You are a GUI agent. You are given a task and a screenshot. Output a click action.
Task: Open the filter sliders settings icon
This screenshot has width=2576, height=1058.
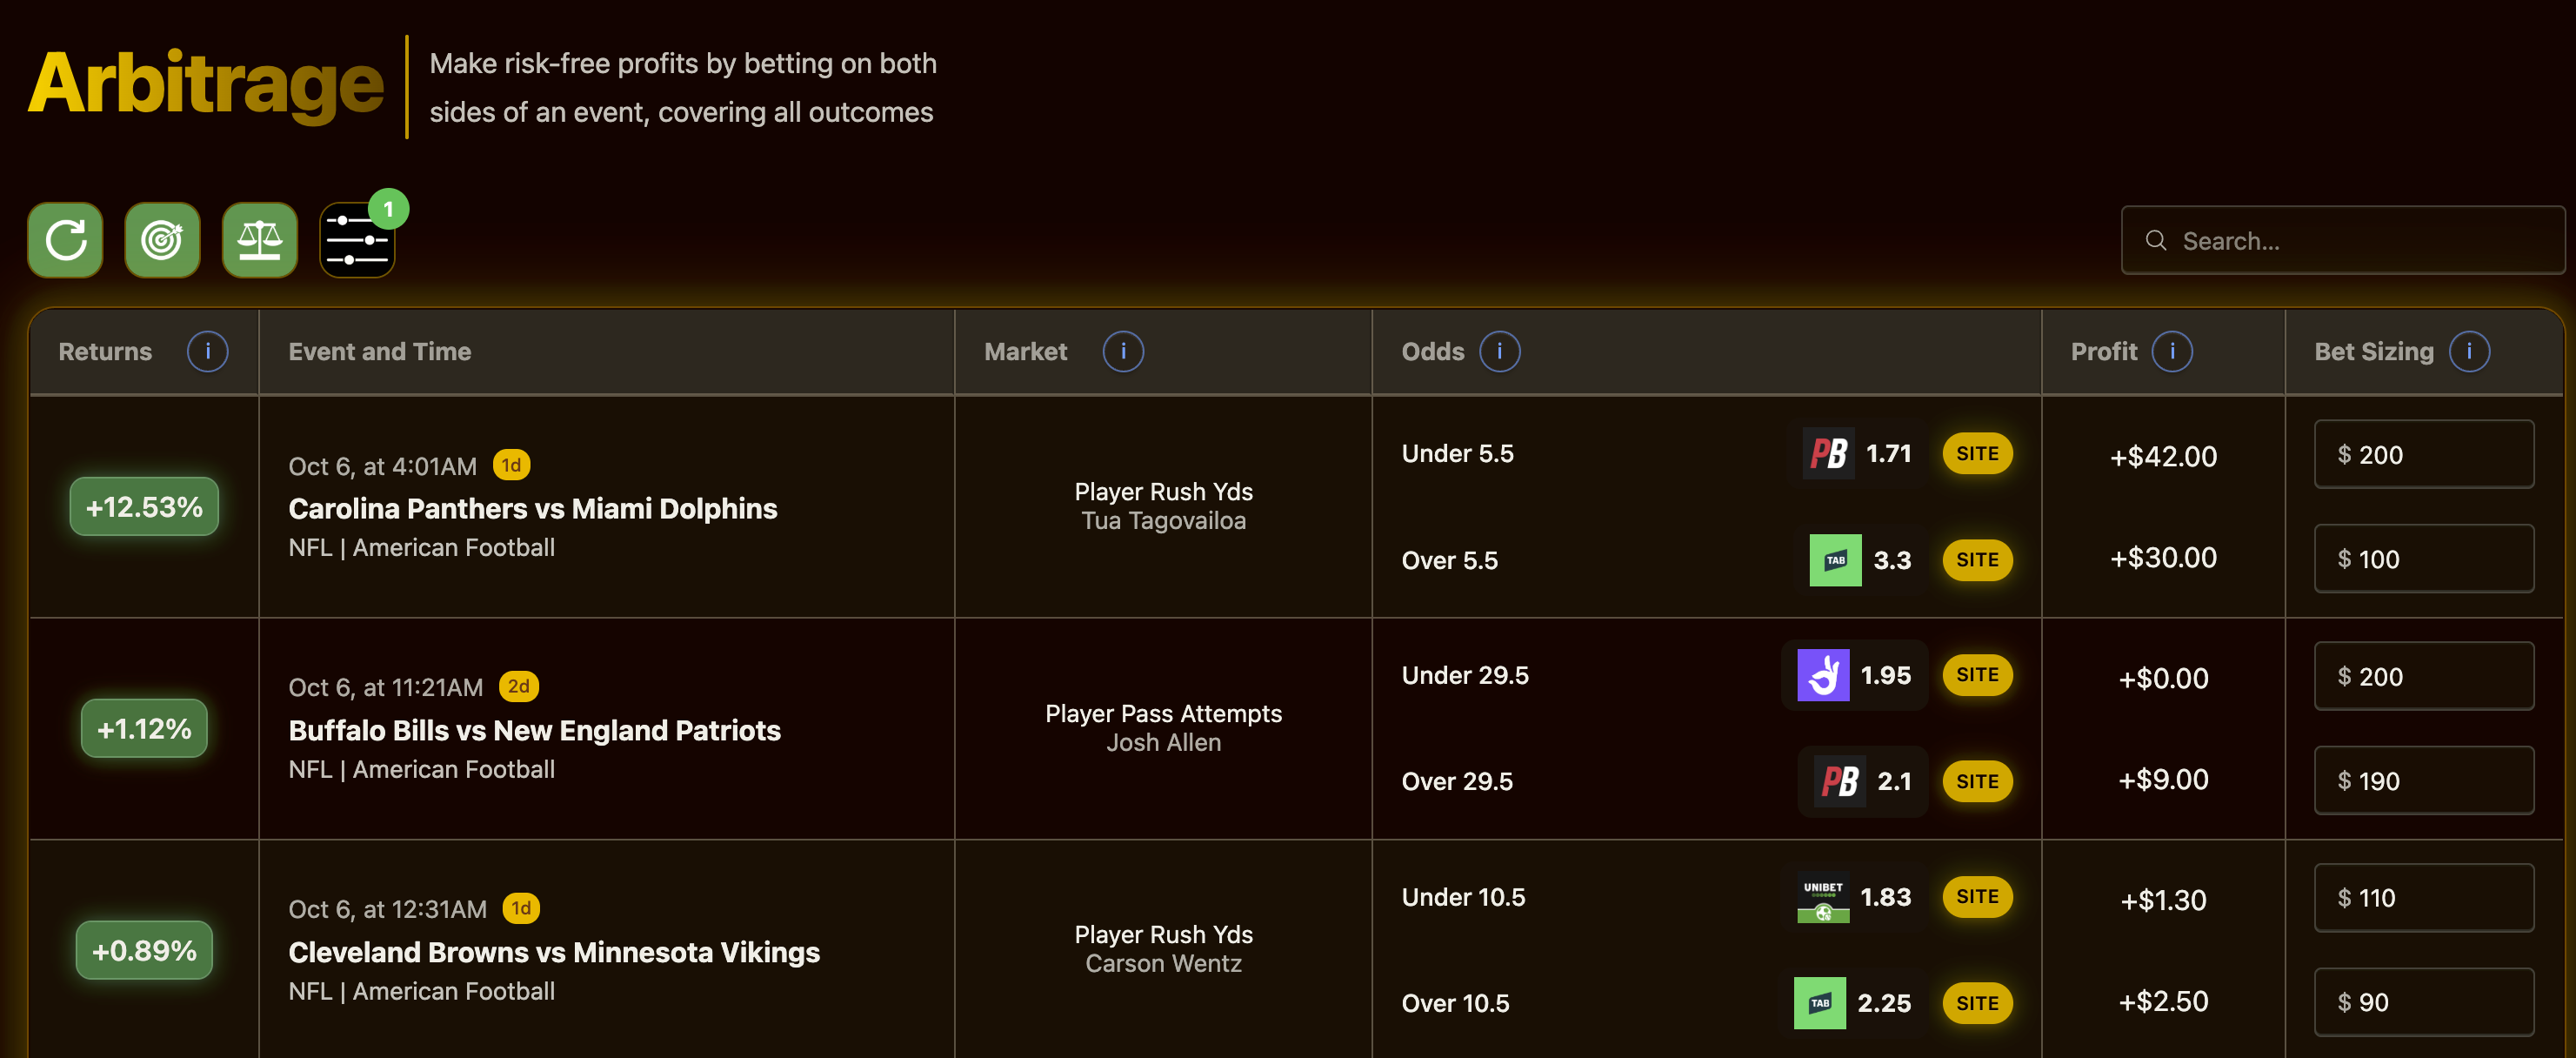pyautogui.click(x=356, y=240)
